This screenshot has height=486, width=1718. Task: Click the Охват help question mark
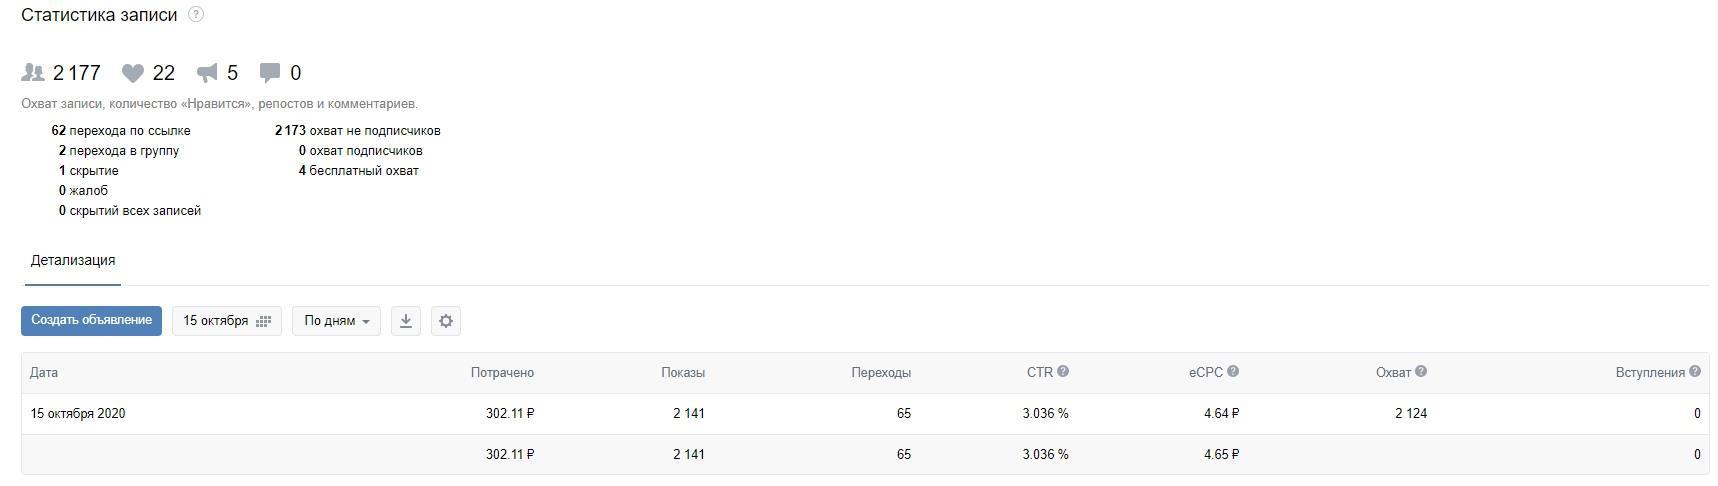(x=1421, y=372)
